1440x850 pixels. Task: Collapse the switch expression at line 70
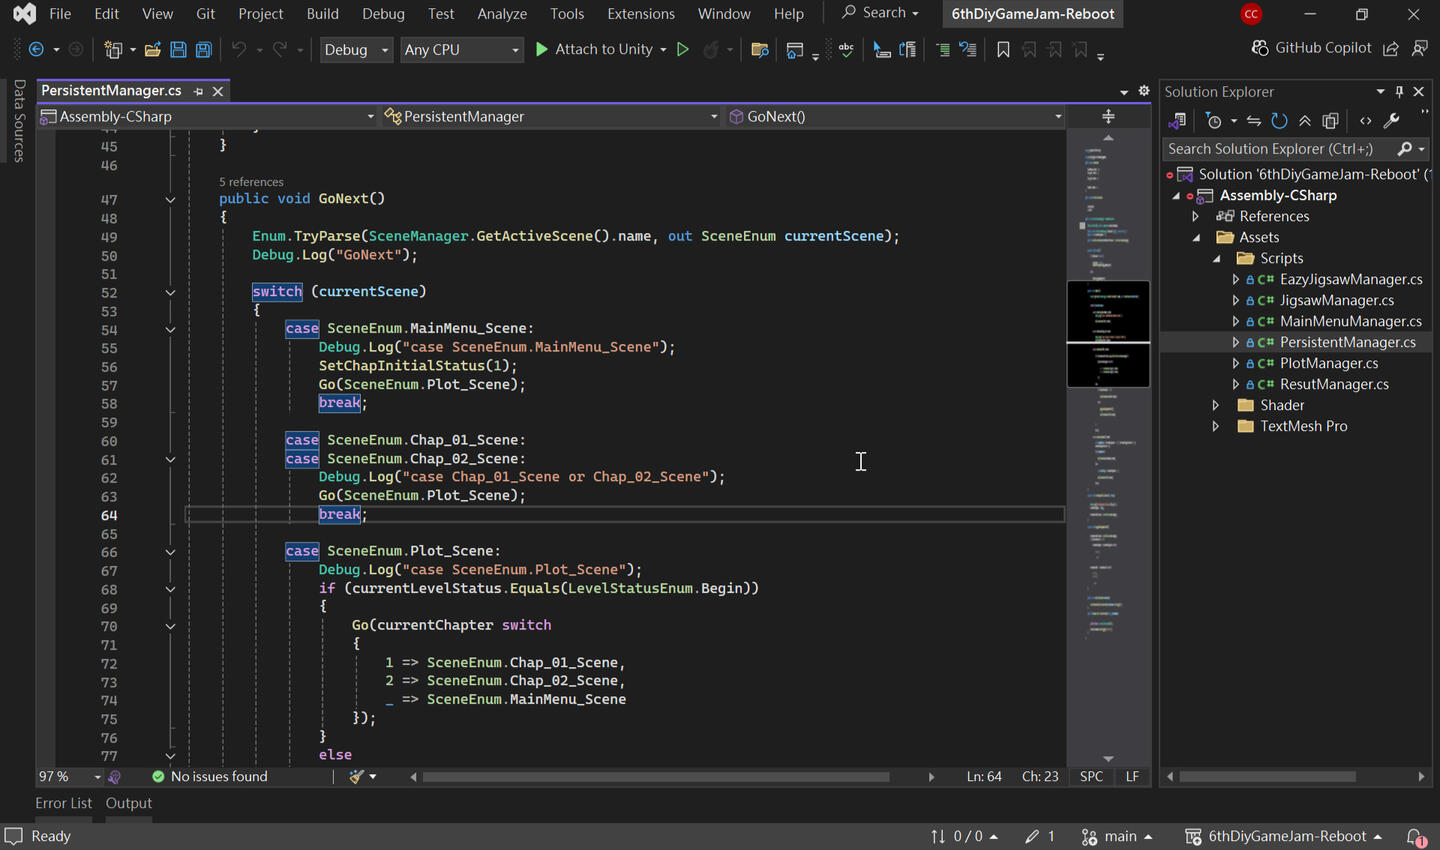pyautogui.click(x=170, y=626)
